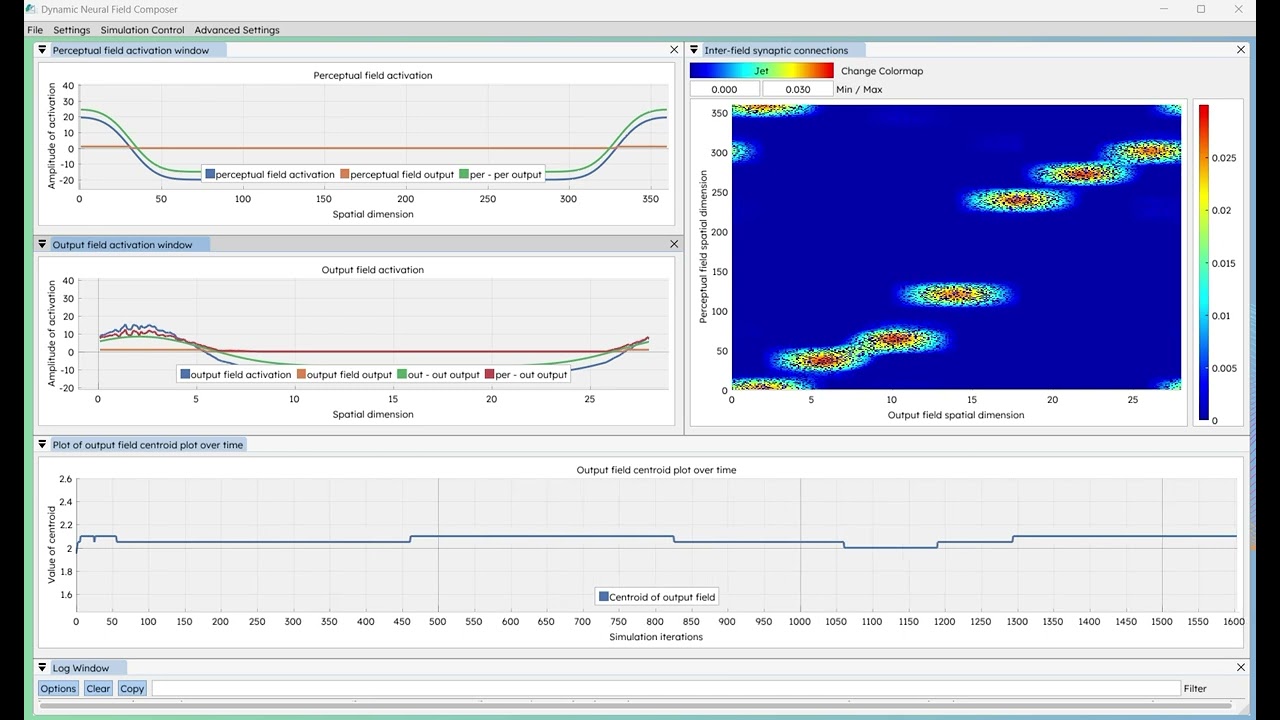
Task: Click the 'Output field centroid plot over time' title
Action: coord(656,469)
